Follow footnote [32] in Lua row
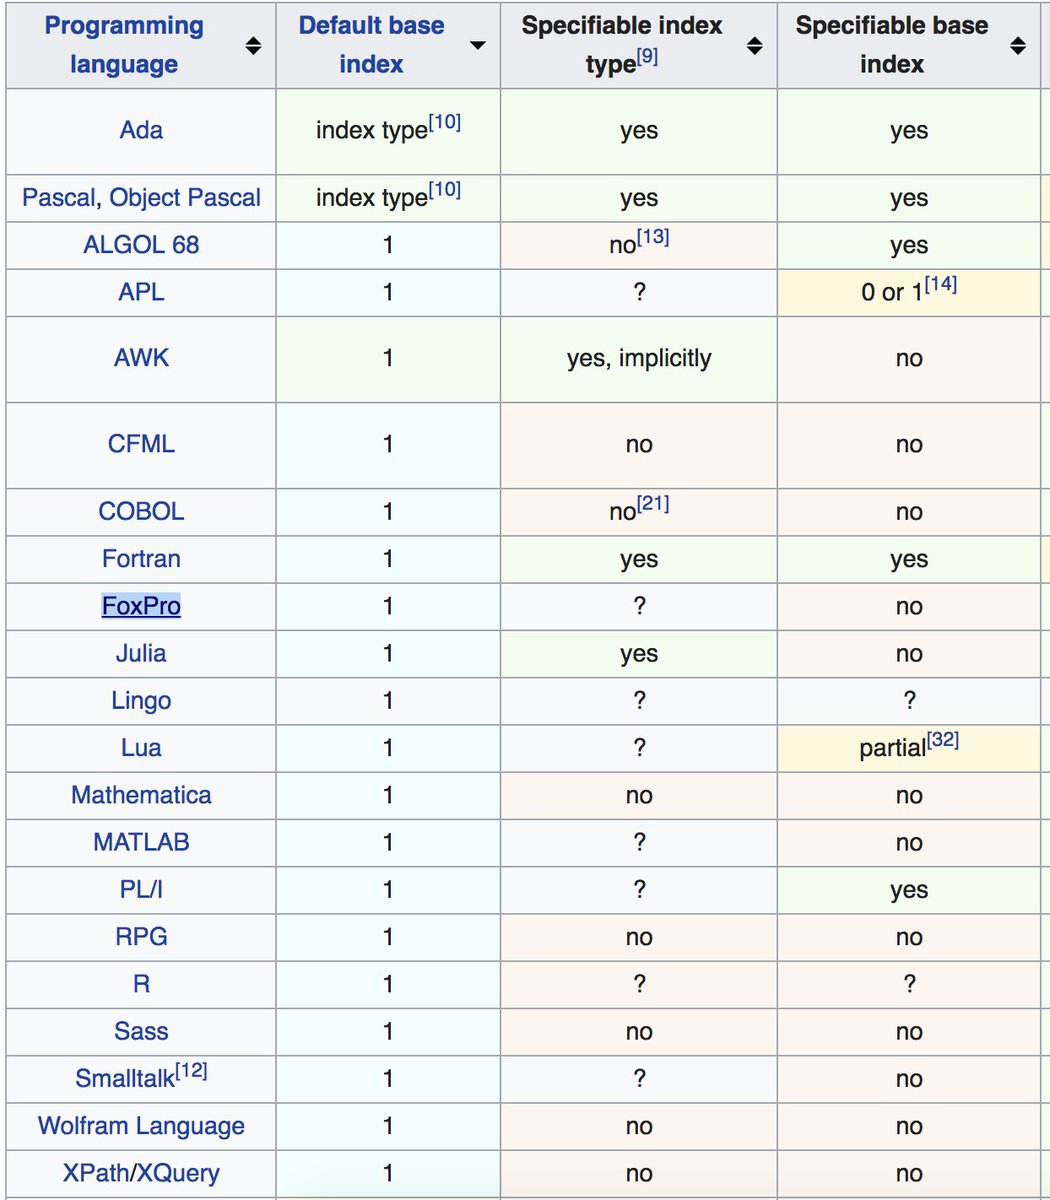This screenshot has height=1200, width=1050. [x=942, y=740]
